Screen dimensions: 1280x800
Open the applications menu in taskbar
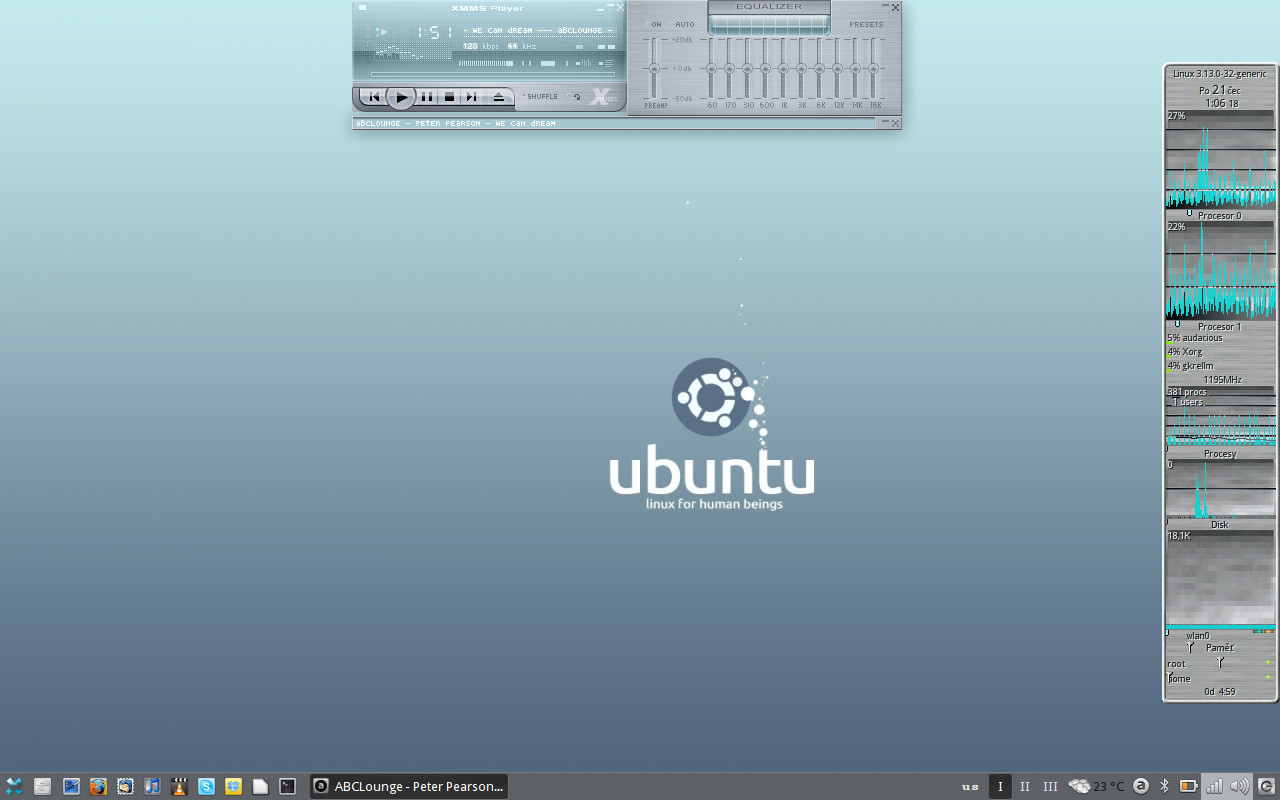point(14,786)
